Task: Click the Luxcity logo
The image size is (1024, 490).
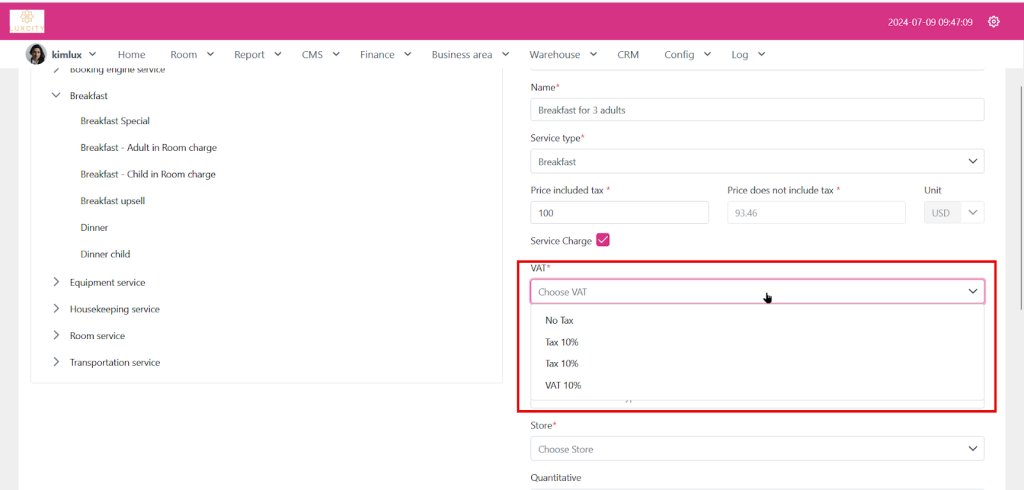Action: [27, 21]
